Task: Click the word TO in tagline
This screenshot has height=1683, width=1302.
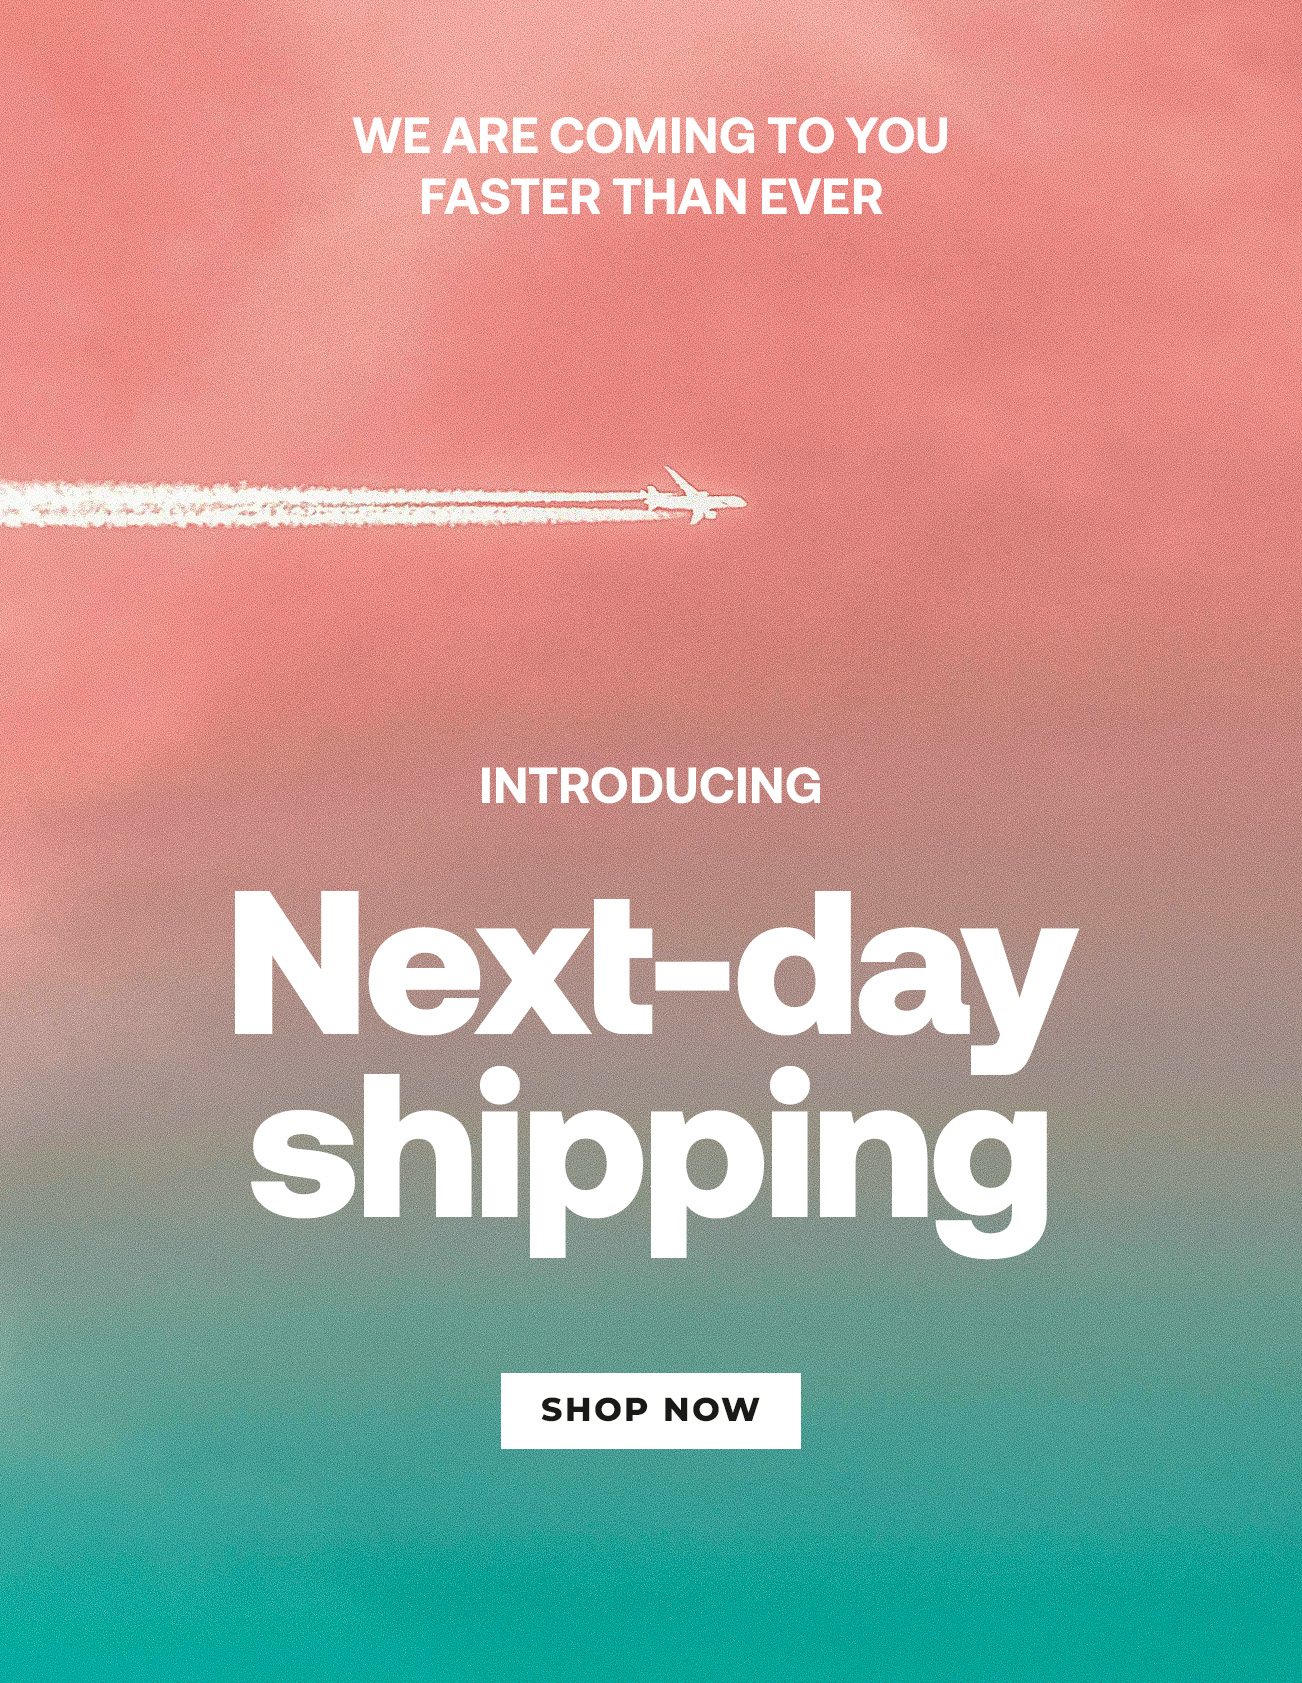Action: (801, 136)
